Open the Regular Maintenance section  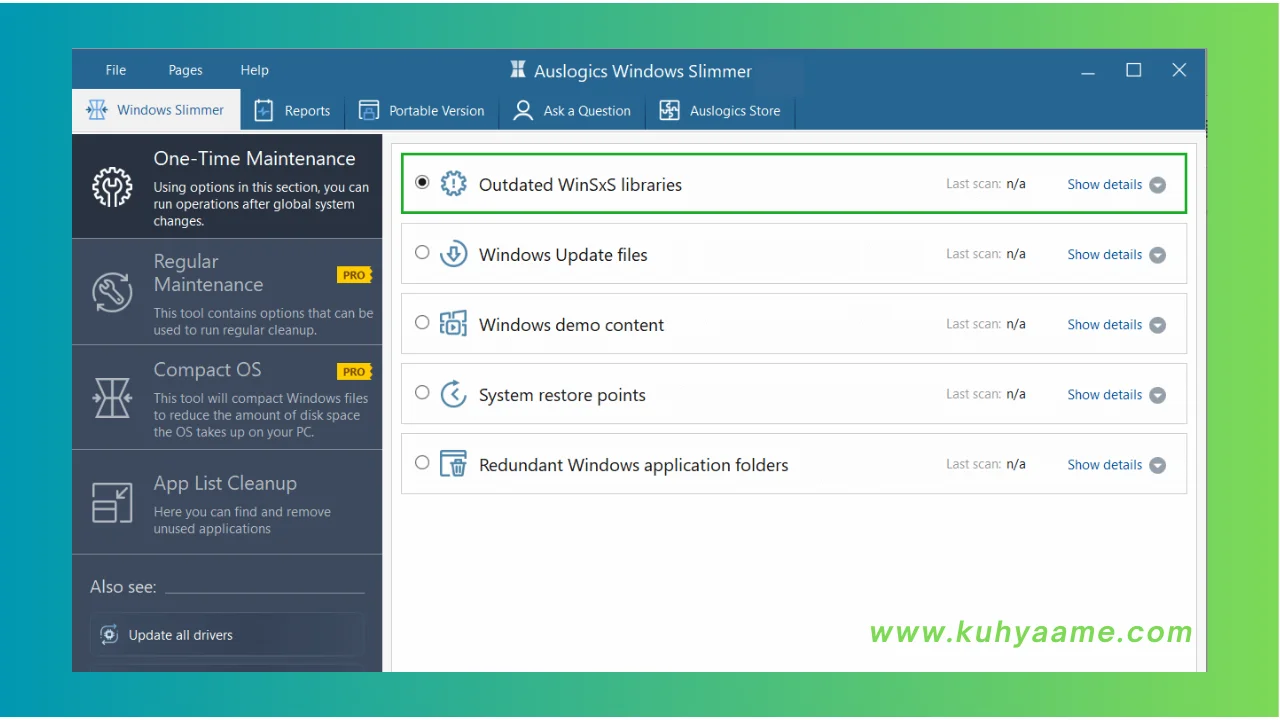click(x=227, y=292)
